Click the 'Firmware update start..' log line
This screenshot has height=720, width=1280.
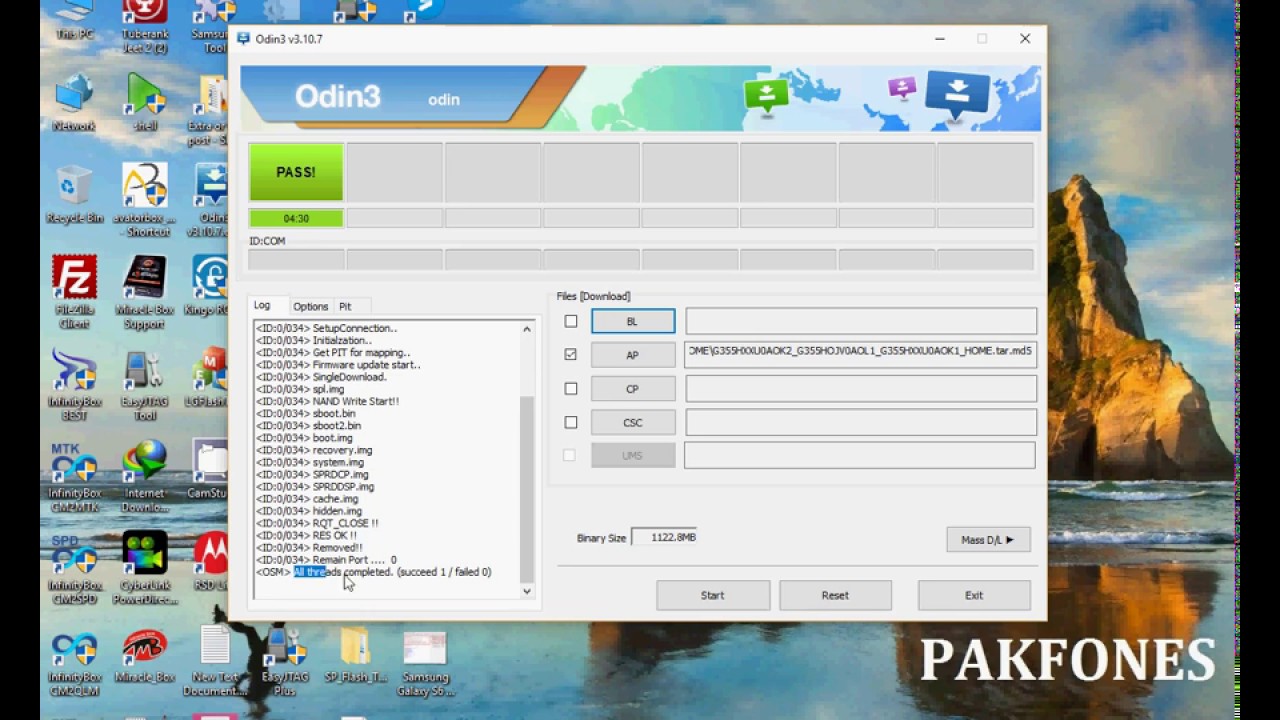tap(338, 365)
